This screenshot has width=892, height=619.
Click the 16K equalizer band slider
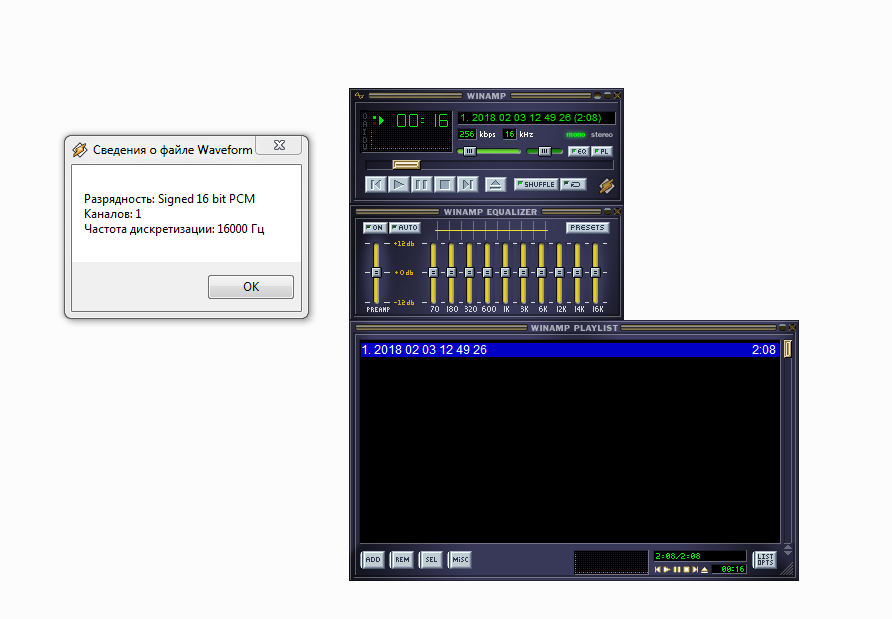pyautogui.click(x=596, y=273)
